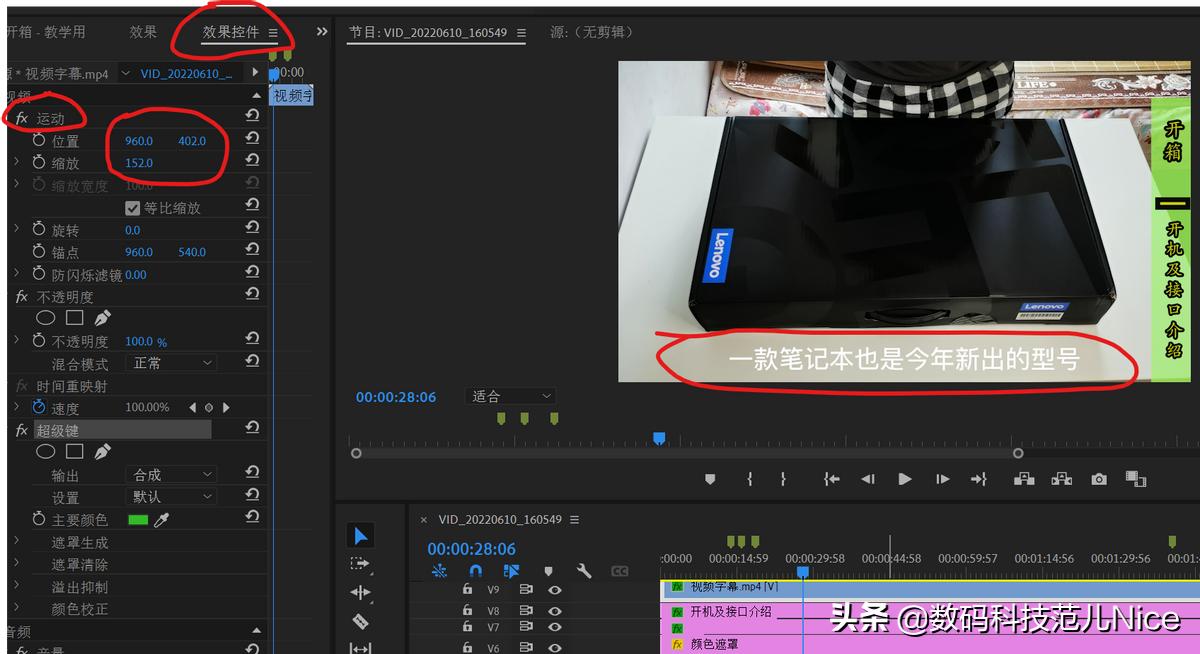
Task: Open the 混合模式 blend mode dropdown
Action: click(171, 362)
